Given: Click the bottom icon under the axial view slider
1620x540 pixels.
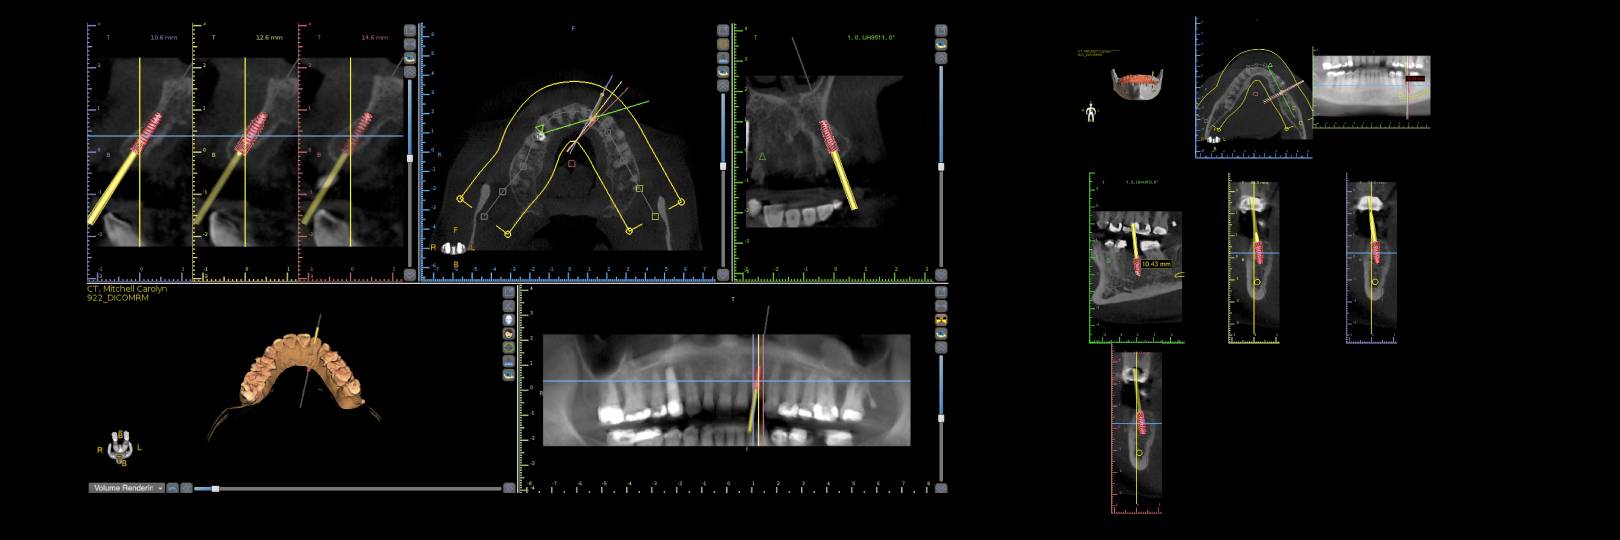Looking at the screenshot, I should click(723, 274).
